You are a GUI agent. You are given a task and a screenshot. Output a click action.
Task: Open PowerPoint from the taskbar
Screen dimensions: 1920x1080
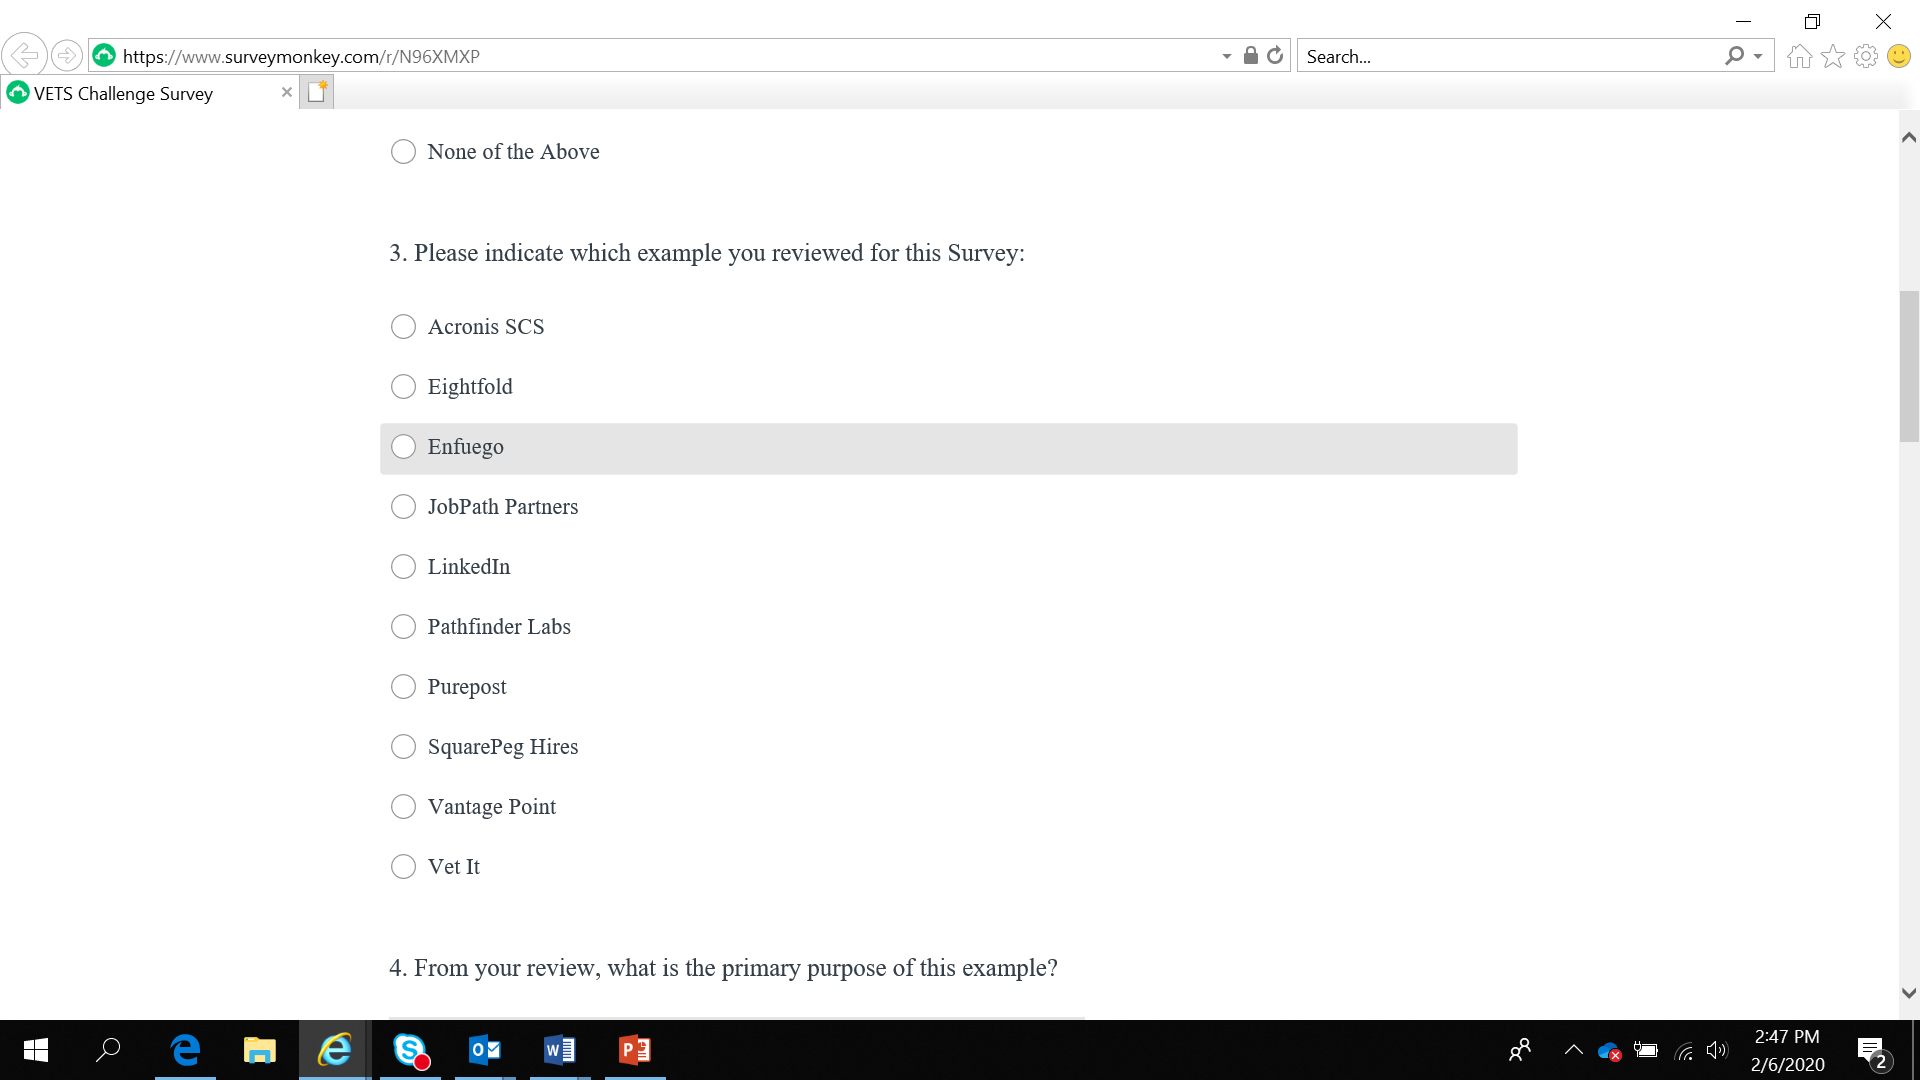pos(635,1050)
